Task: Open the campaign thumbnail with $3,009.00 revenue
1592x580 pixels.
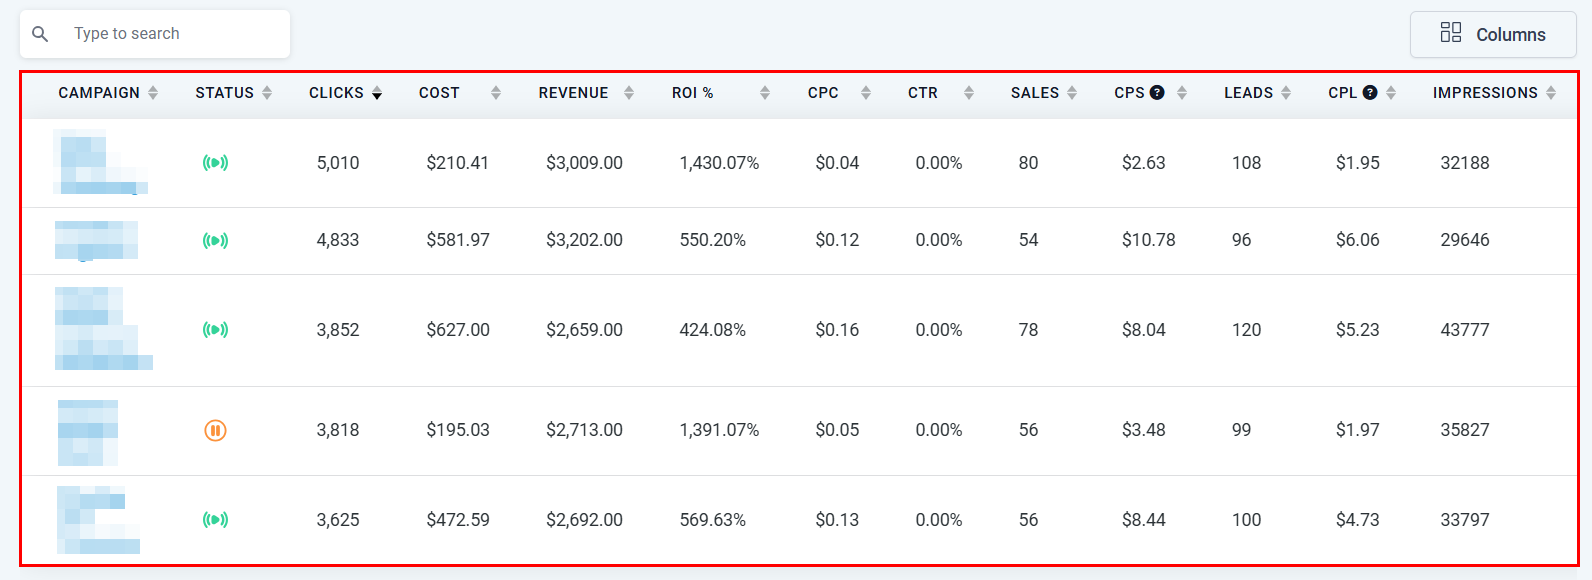Action: pos(99,162)
